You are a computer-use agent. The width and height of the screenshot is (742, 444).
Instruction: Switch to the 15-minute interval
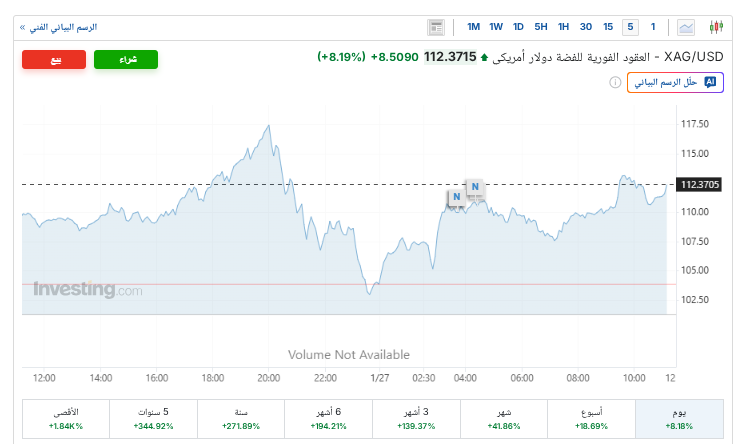(x=608, y=27)
